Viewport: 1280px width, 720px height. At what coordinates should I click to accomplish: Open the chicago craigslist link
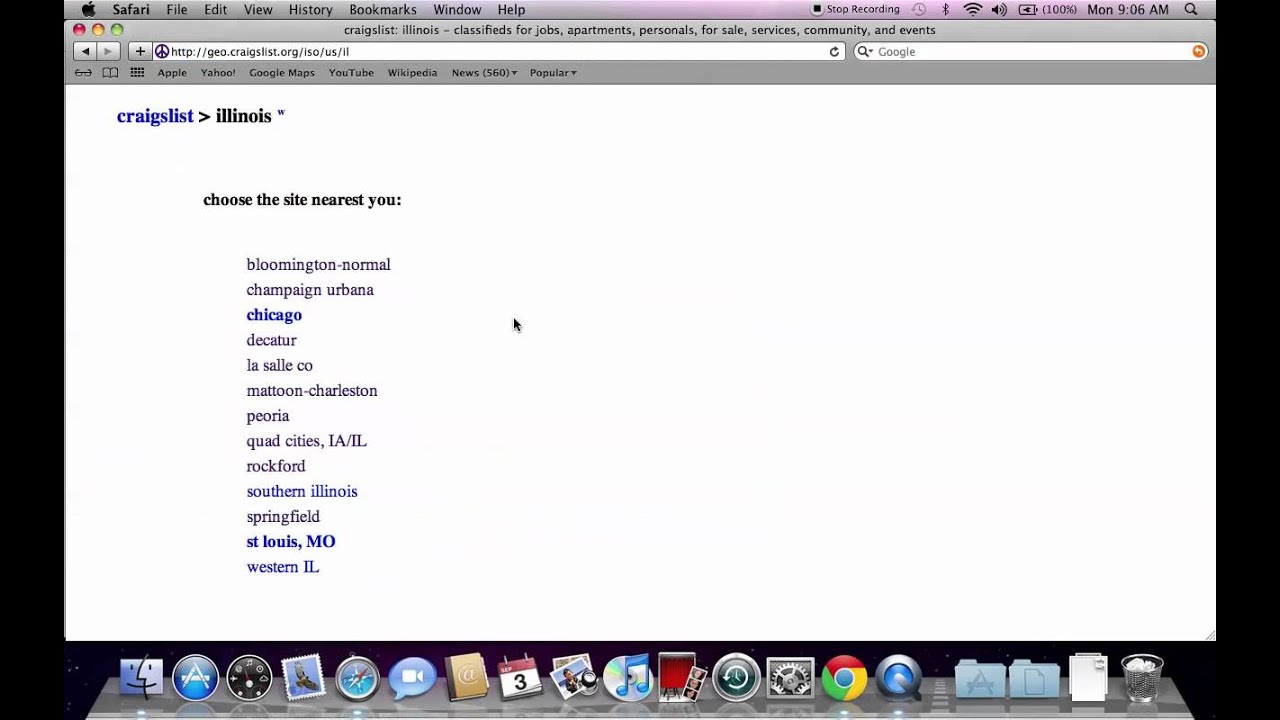(274, 315)
